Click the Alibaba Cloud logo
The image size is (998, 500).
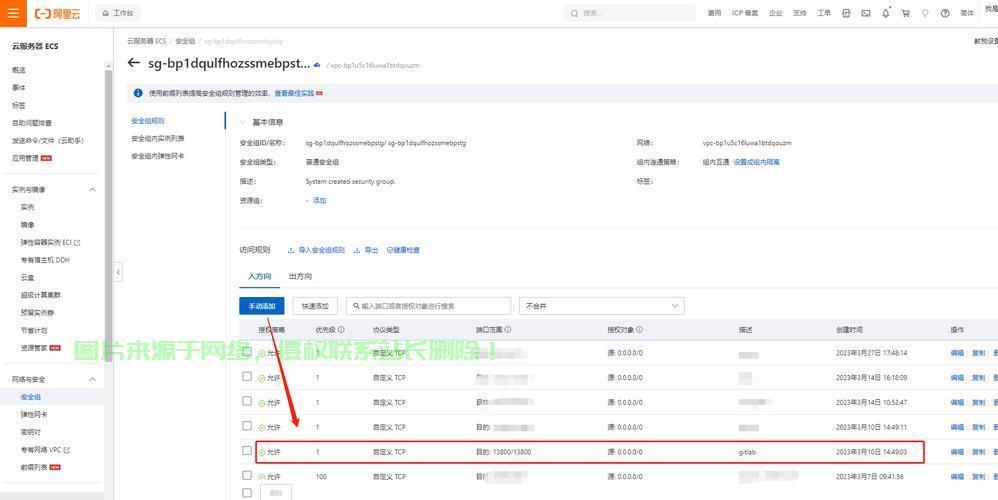tap(57, 13)
